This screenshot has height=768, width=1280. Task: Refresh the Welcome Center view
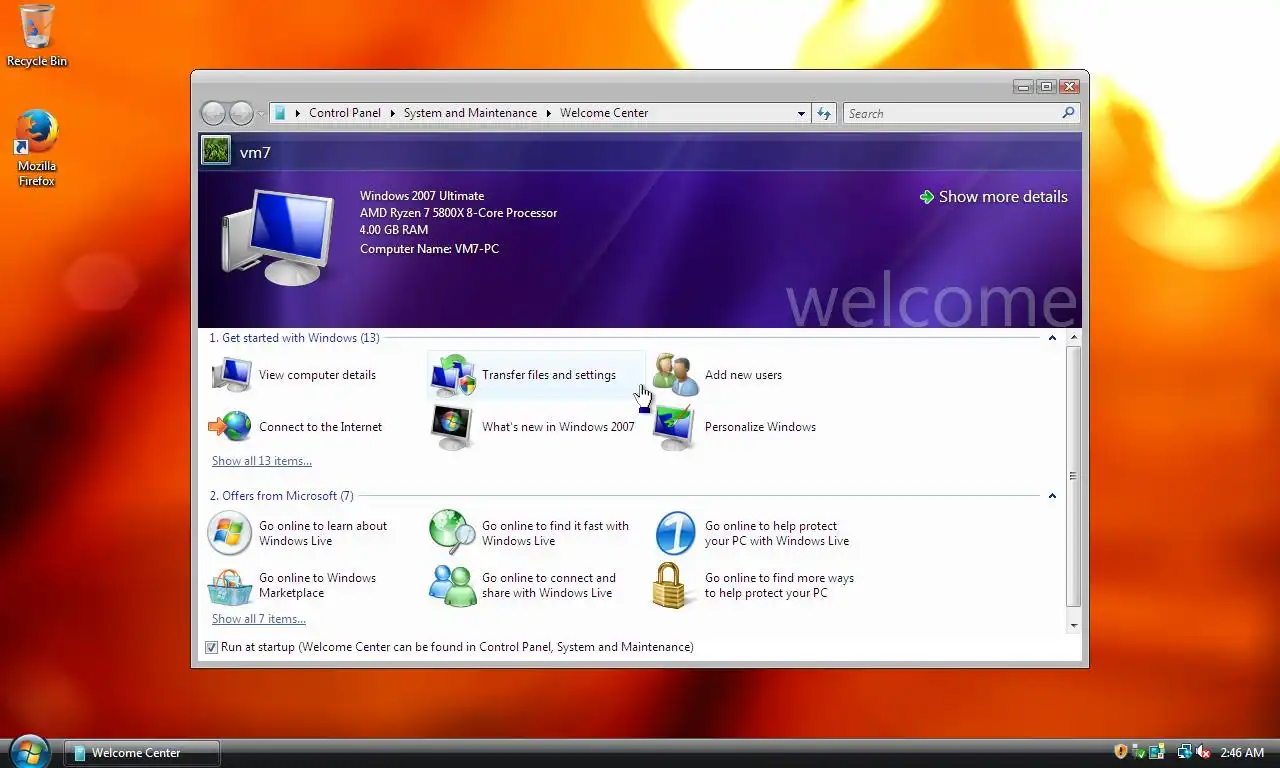click(824, 113)
